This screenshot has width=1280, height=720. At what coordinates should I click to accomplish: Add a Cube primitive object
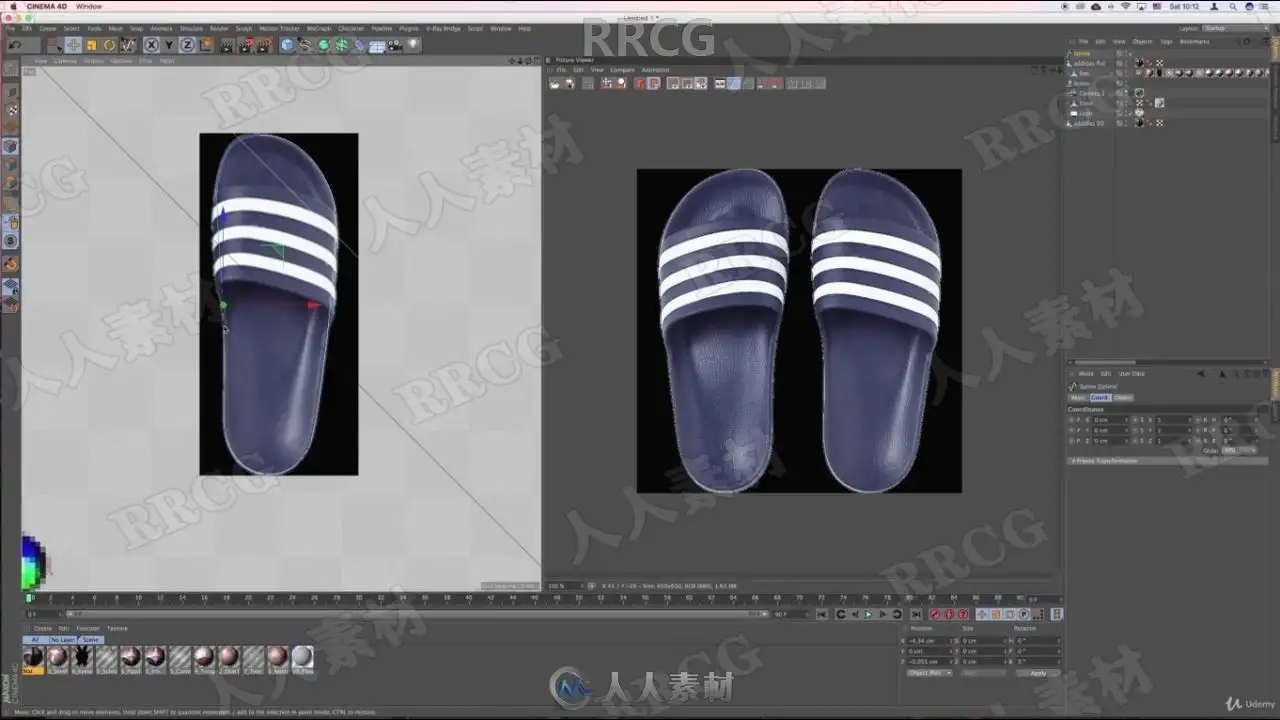pos(287,45)
